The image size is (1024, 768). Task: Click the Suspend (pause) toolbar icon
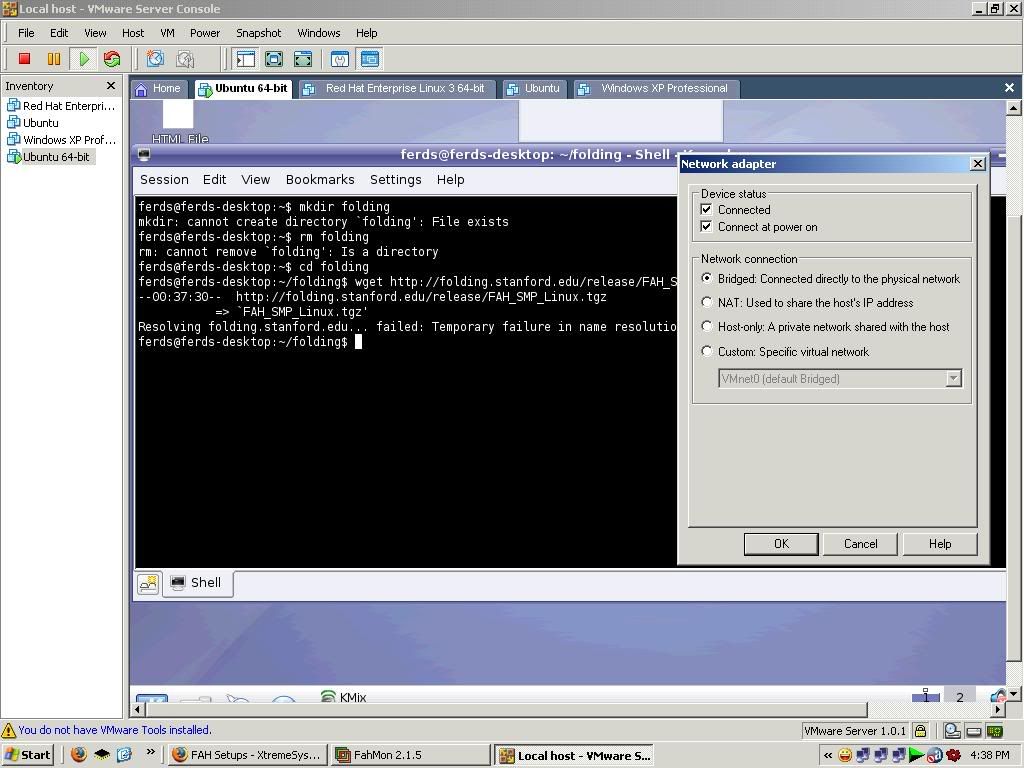click(54, 59)
